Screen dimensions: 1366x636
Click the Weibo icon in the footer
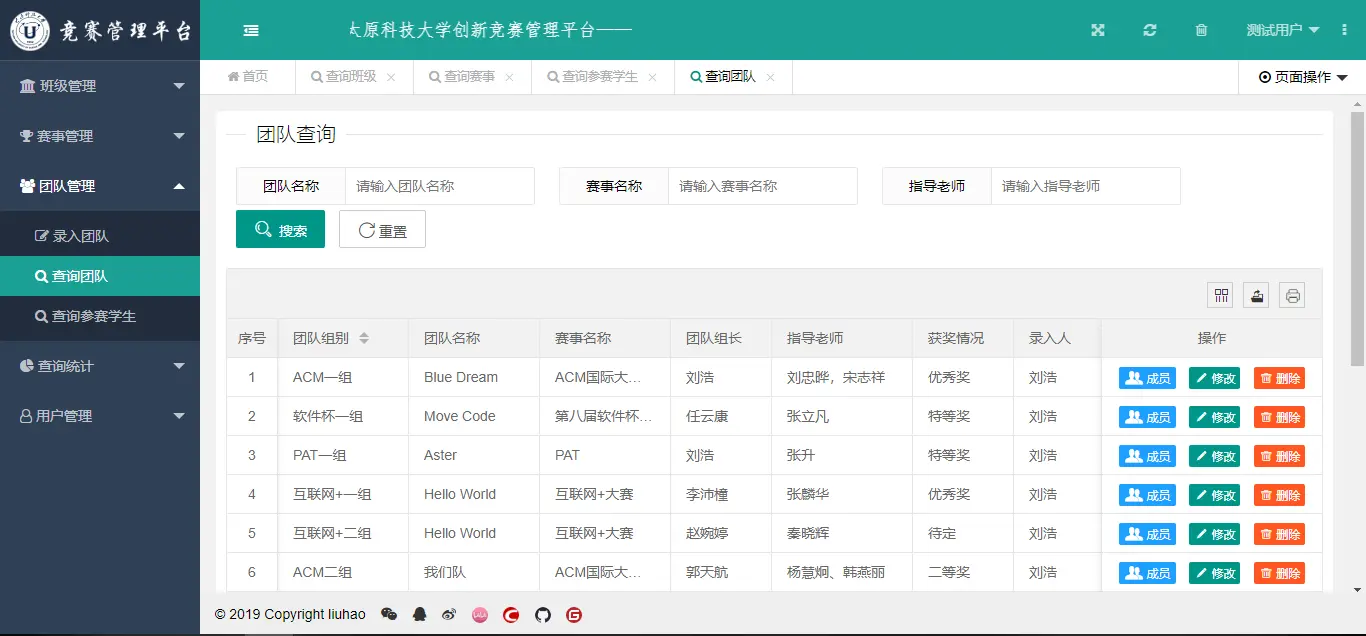(449, 614)
